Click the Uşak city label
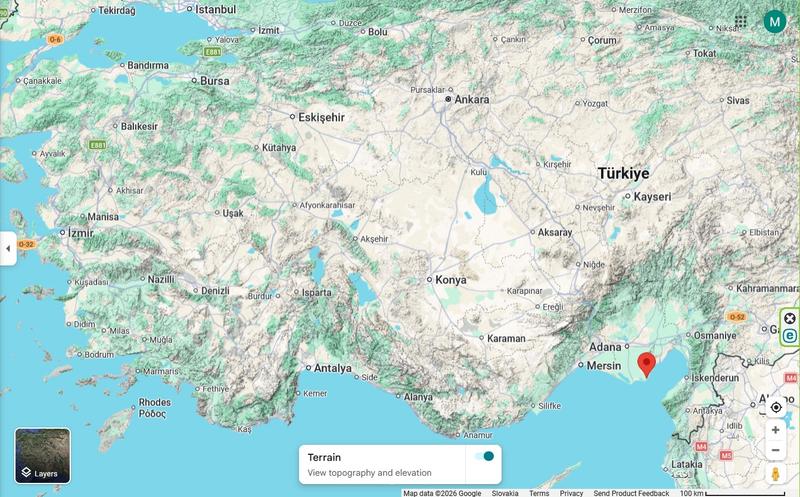This screenshot has width=800, height=497. coord(233,213)
